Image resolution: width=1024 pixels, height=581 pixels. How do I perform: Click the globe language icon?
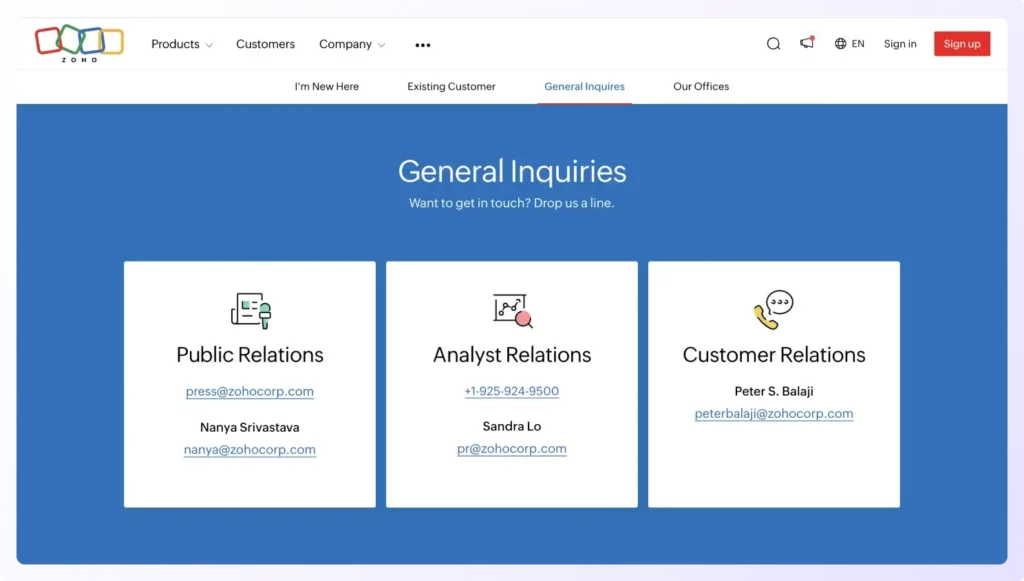point(840,44)
